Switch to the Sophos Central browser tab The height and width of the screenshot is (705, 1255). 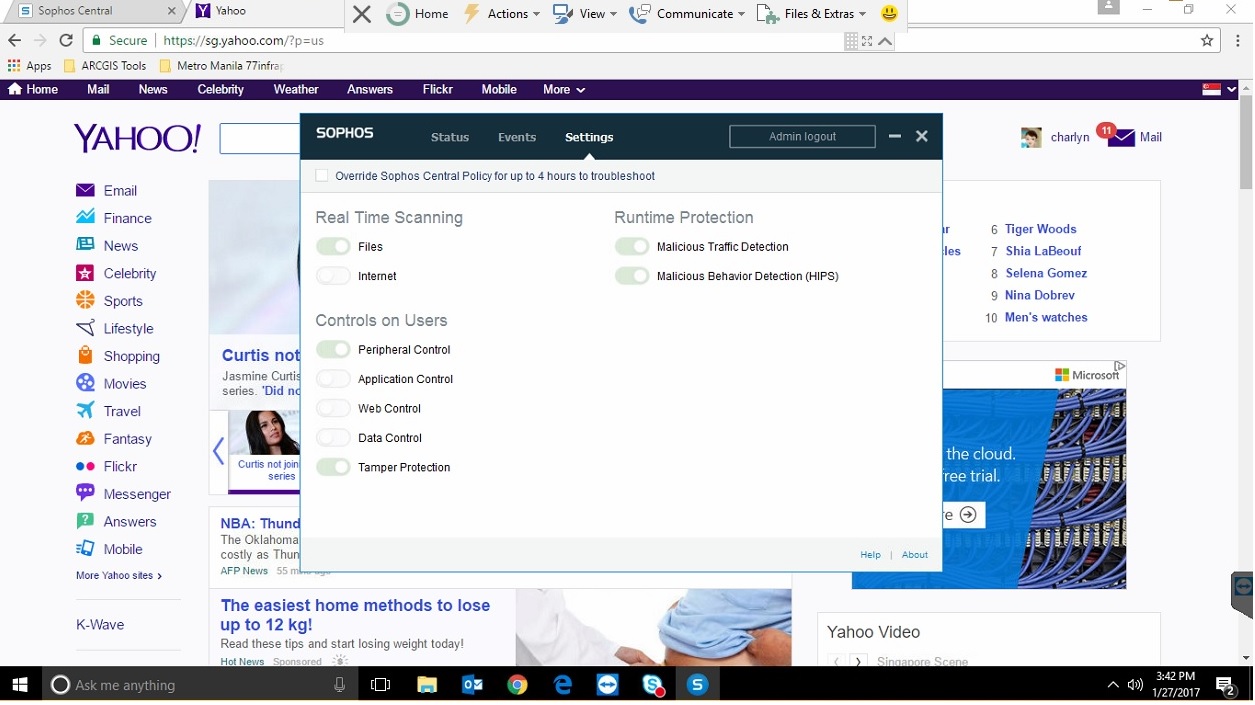(x=95, y=11)
